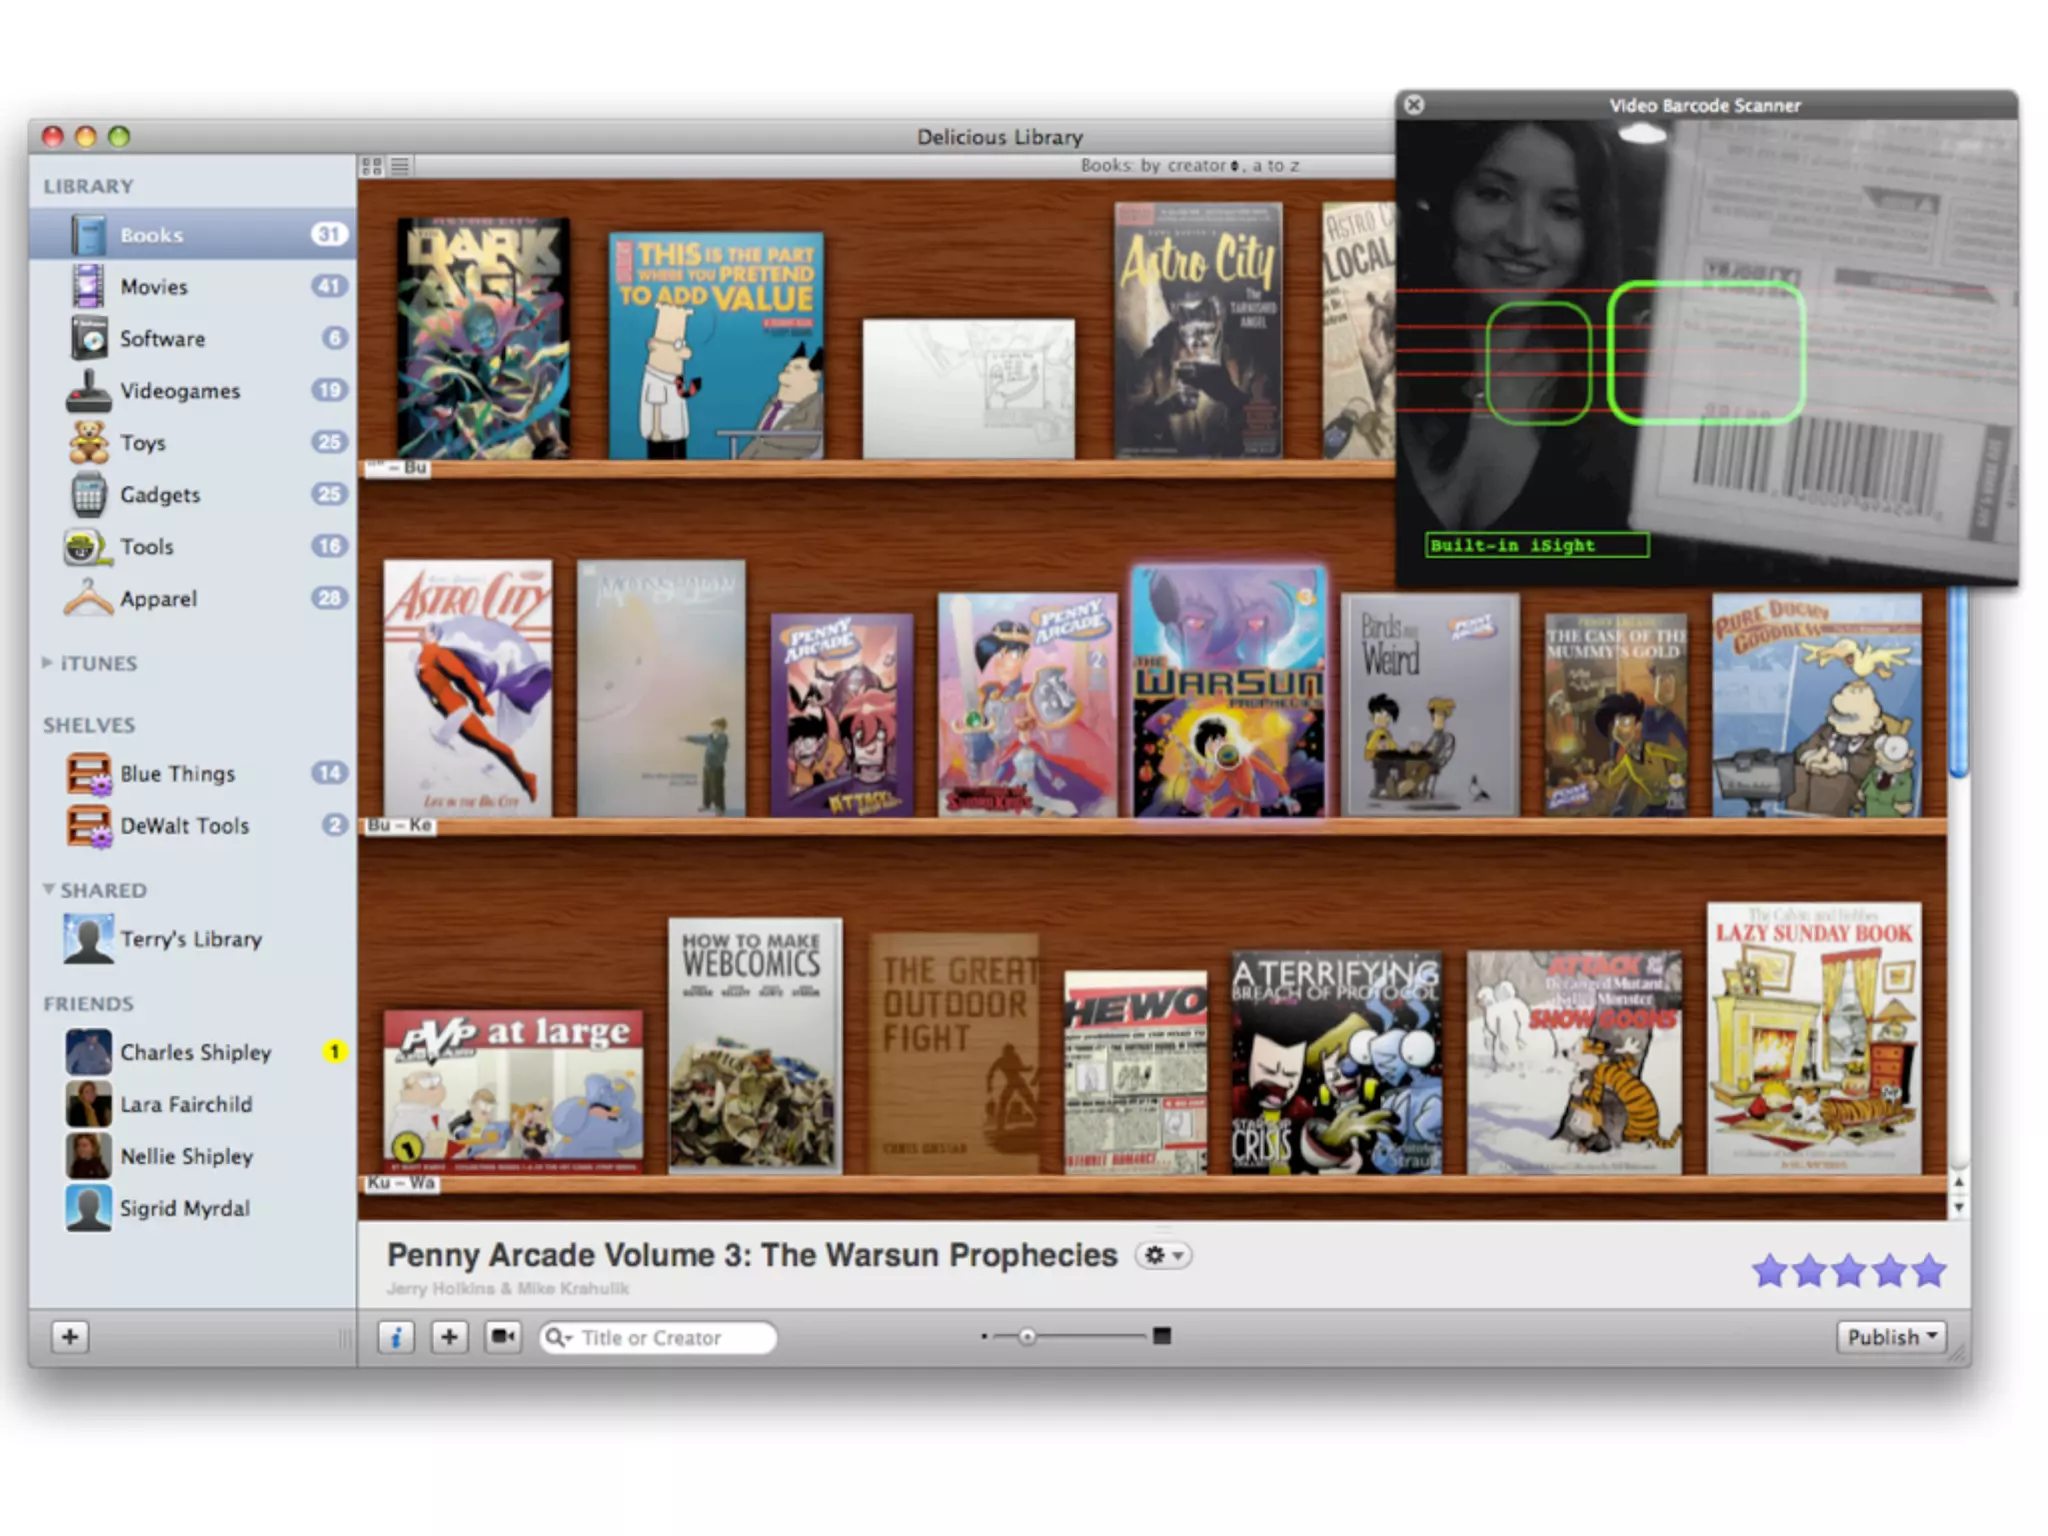Click the video camera barcode scanner icon

(x=503, y=1337)
